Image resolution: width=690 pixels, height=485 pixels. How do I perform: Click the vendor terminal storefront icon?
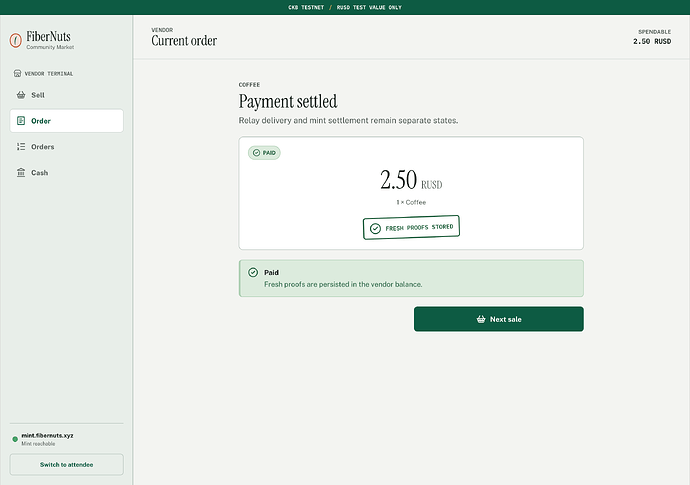[x=17, y=73]
